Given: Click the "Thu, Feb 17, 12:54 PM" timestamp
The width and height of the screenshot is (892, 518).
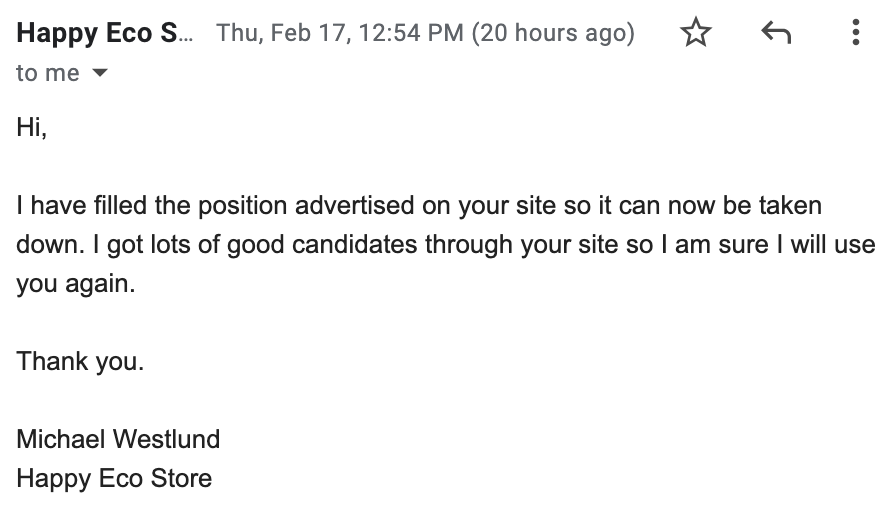Looking at the screenshot, I should point(340,33).
